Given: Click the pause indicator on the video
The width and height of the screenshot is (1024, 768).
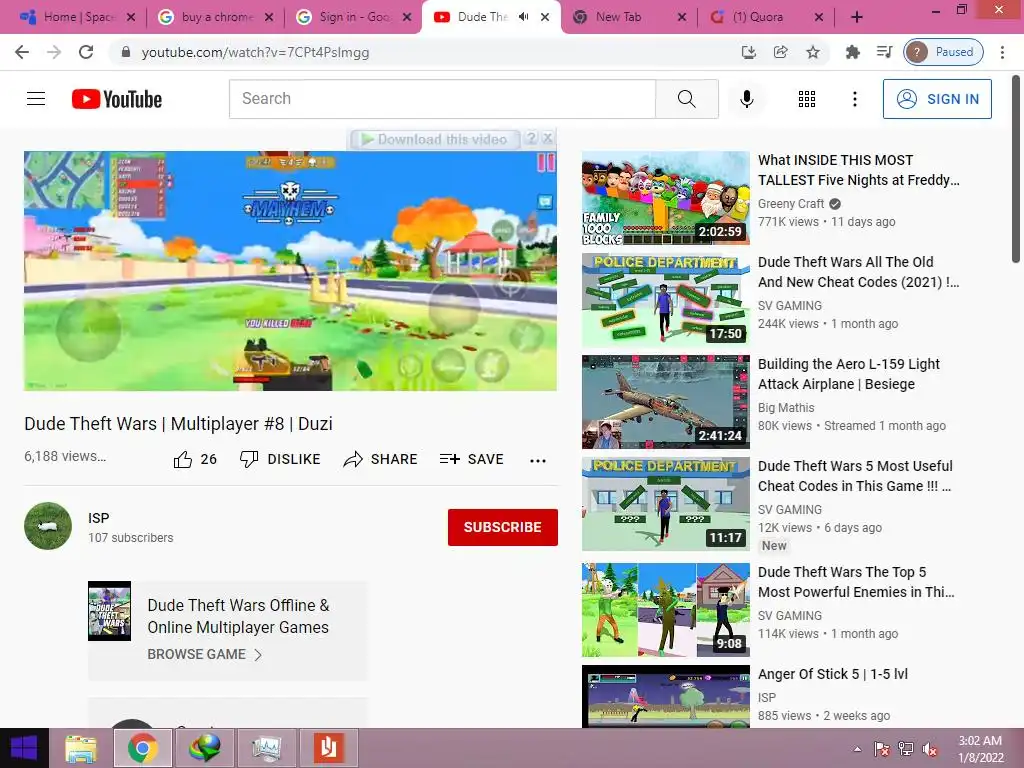Looking at the screenshot, I should coord(545,161).
